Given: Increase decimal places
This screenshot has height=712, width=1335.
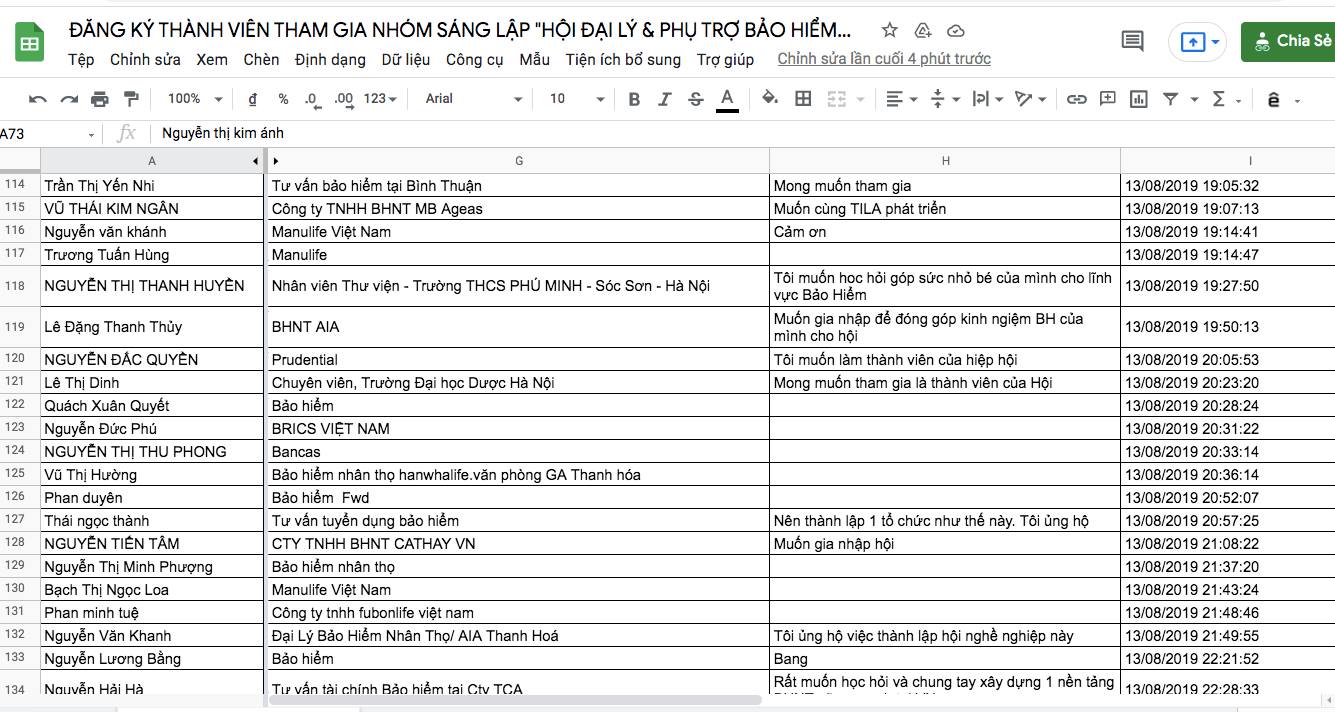Looking at the screenshot, I should click(x=343, y=99).
